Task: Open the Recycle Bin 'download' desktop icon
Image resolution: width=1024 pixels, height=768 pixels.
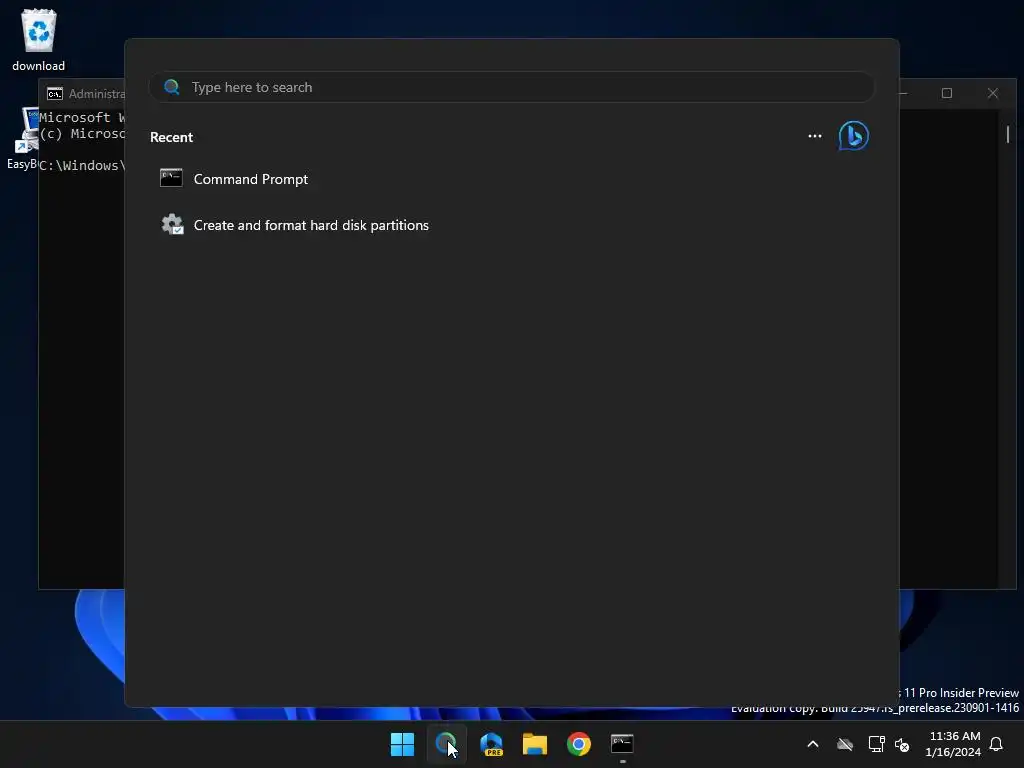Action: [39, 39]
